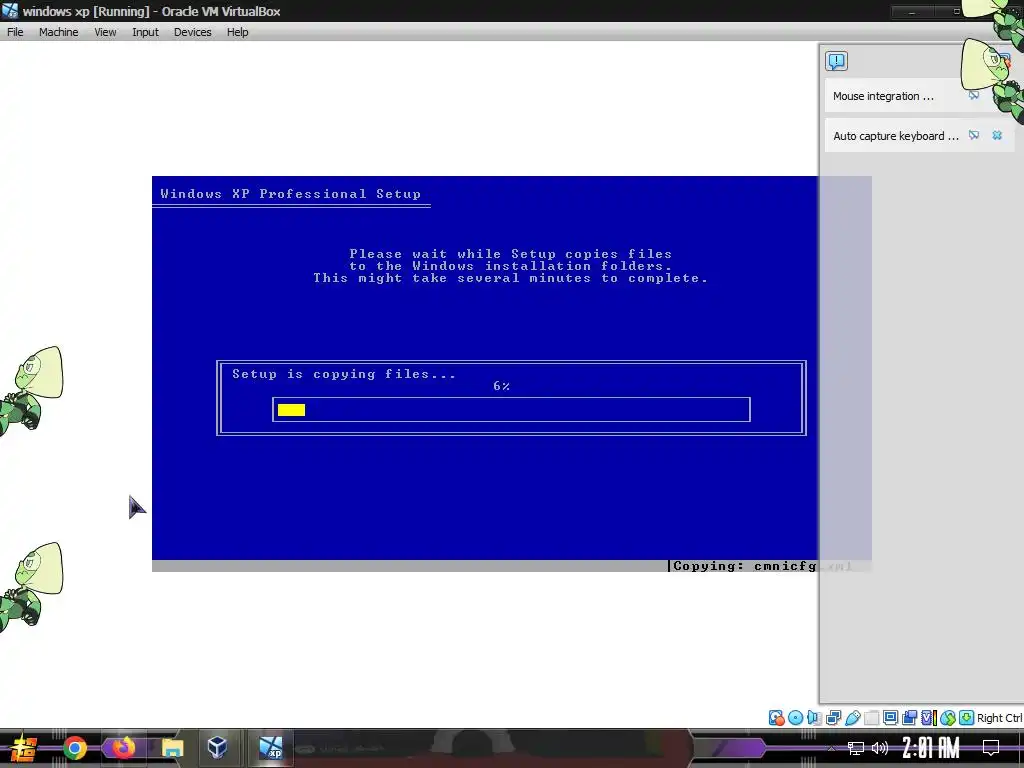This screenshot has height=768, width=1024.
Task: Click the volume speaker tray icon
Action: [880, 748]
